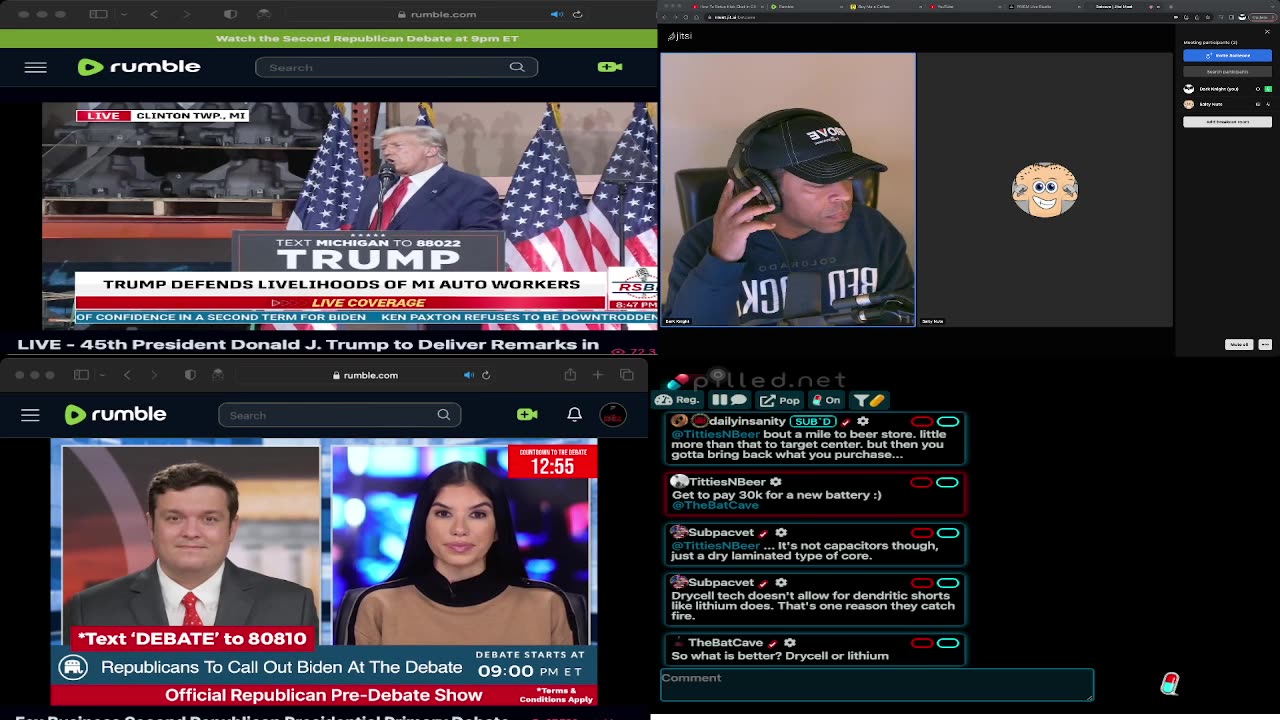Viewport: 1280px width, 720px height.
Task: Click the red pill on TittiesNBeer's message
Action: point(921,482)
